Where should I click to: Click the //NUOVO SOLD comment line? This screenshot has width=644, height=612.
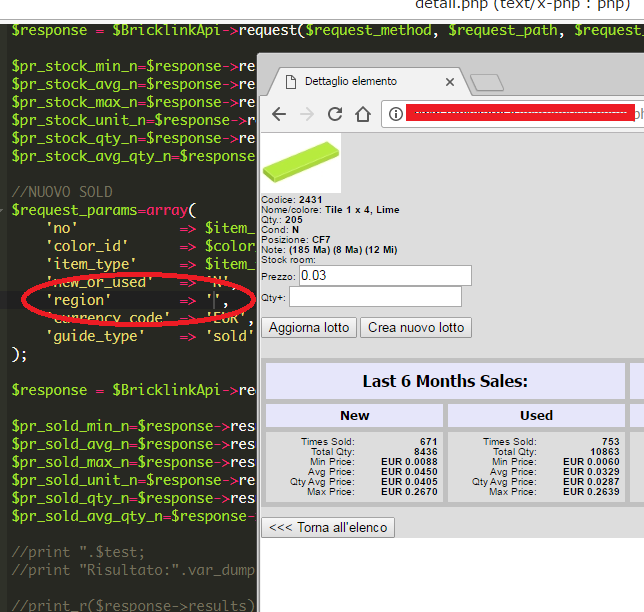62,192
